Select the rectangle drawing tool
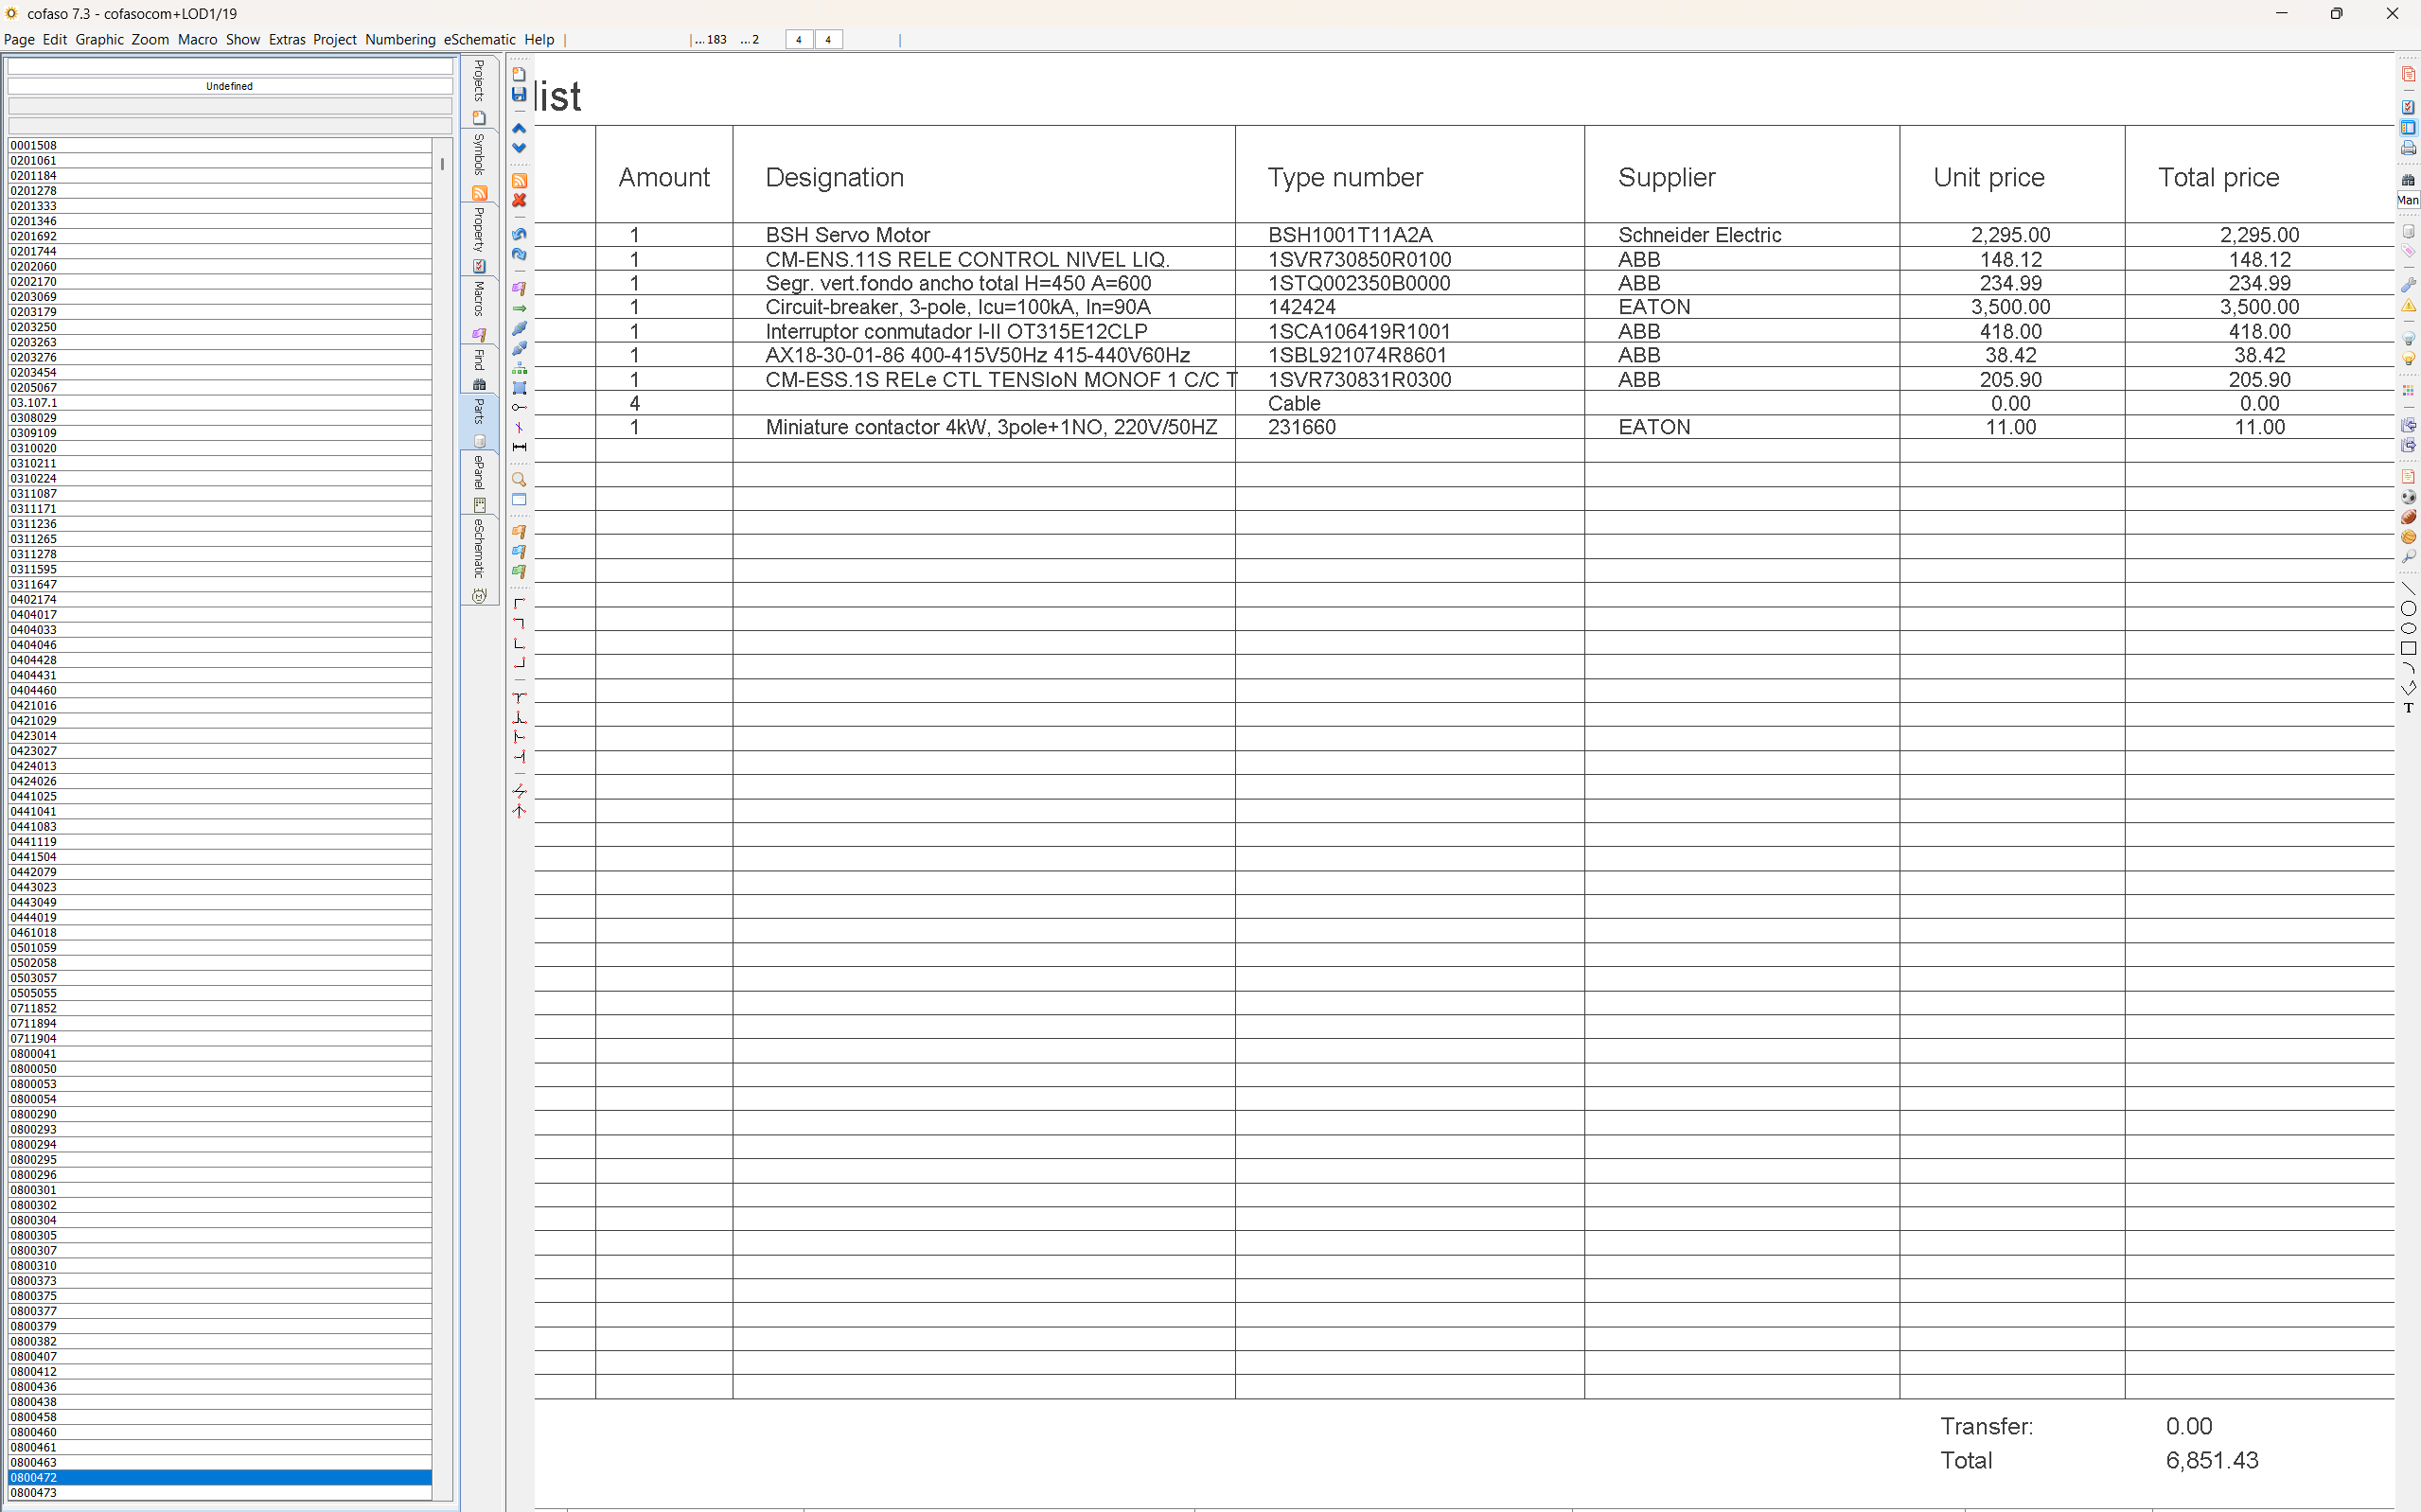Viewport: 2421px width, 1512px height. click(2408, 648)
